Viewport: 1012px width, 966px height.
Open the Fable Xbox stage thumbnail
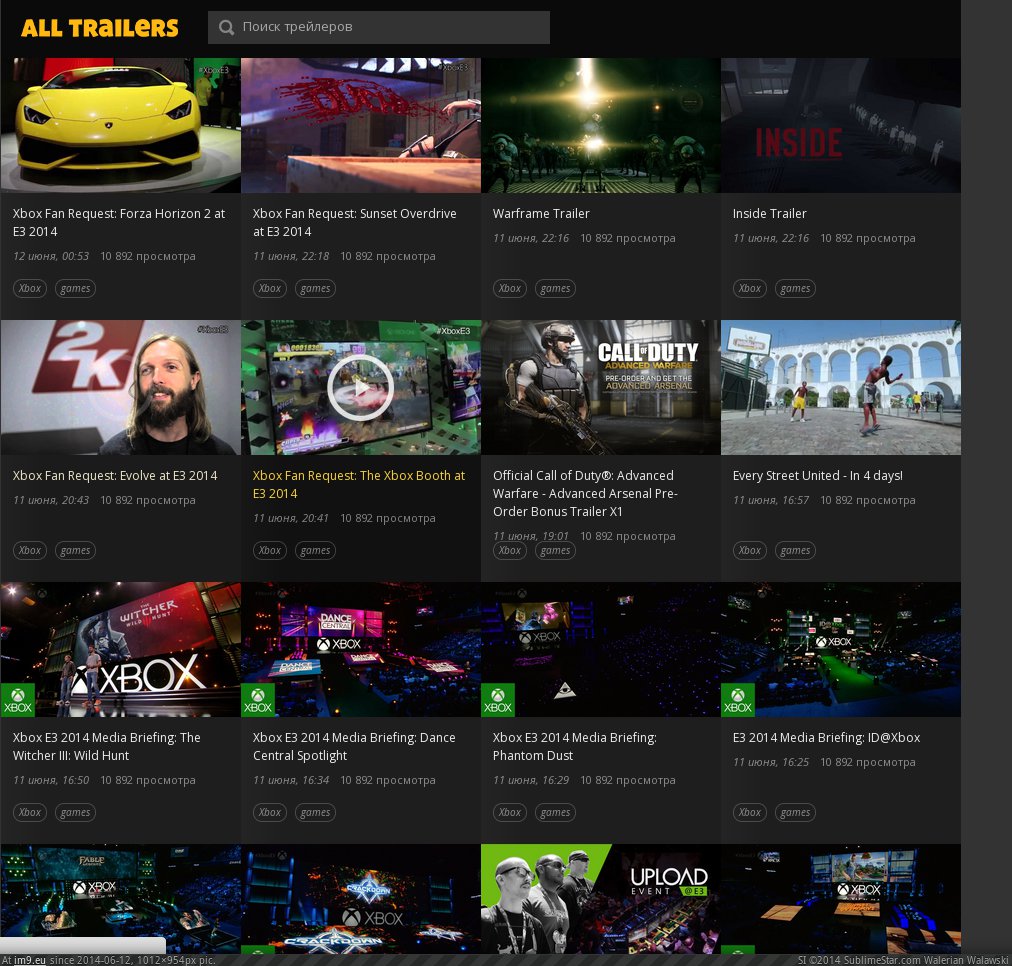(121, 899)
